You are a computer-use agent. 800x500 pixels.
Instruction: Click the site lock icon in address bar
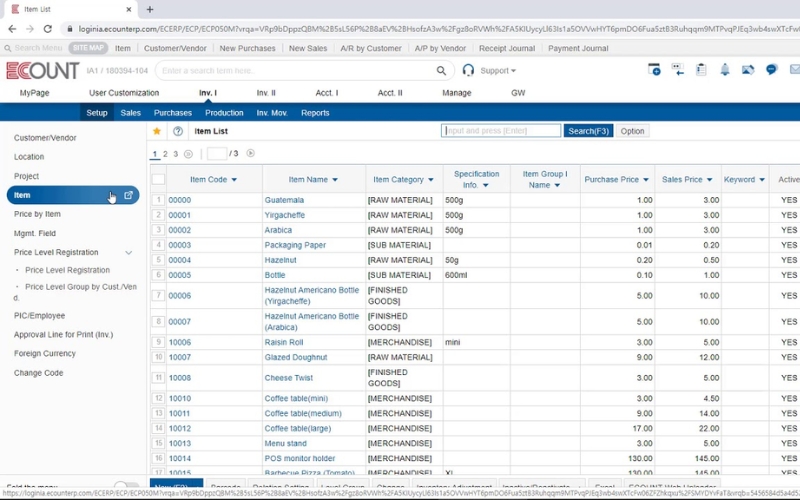pyautogui.click(x=70, y=29)
